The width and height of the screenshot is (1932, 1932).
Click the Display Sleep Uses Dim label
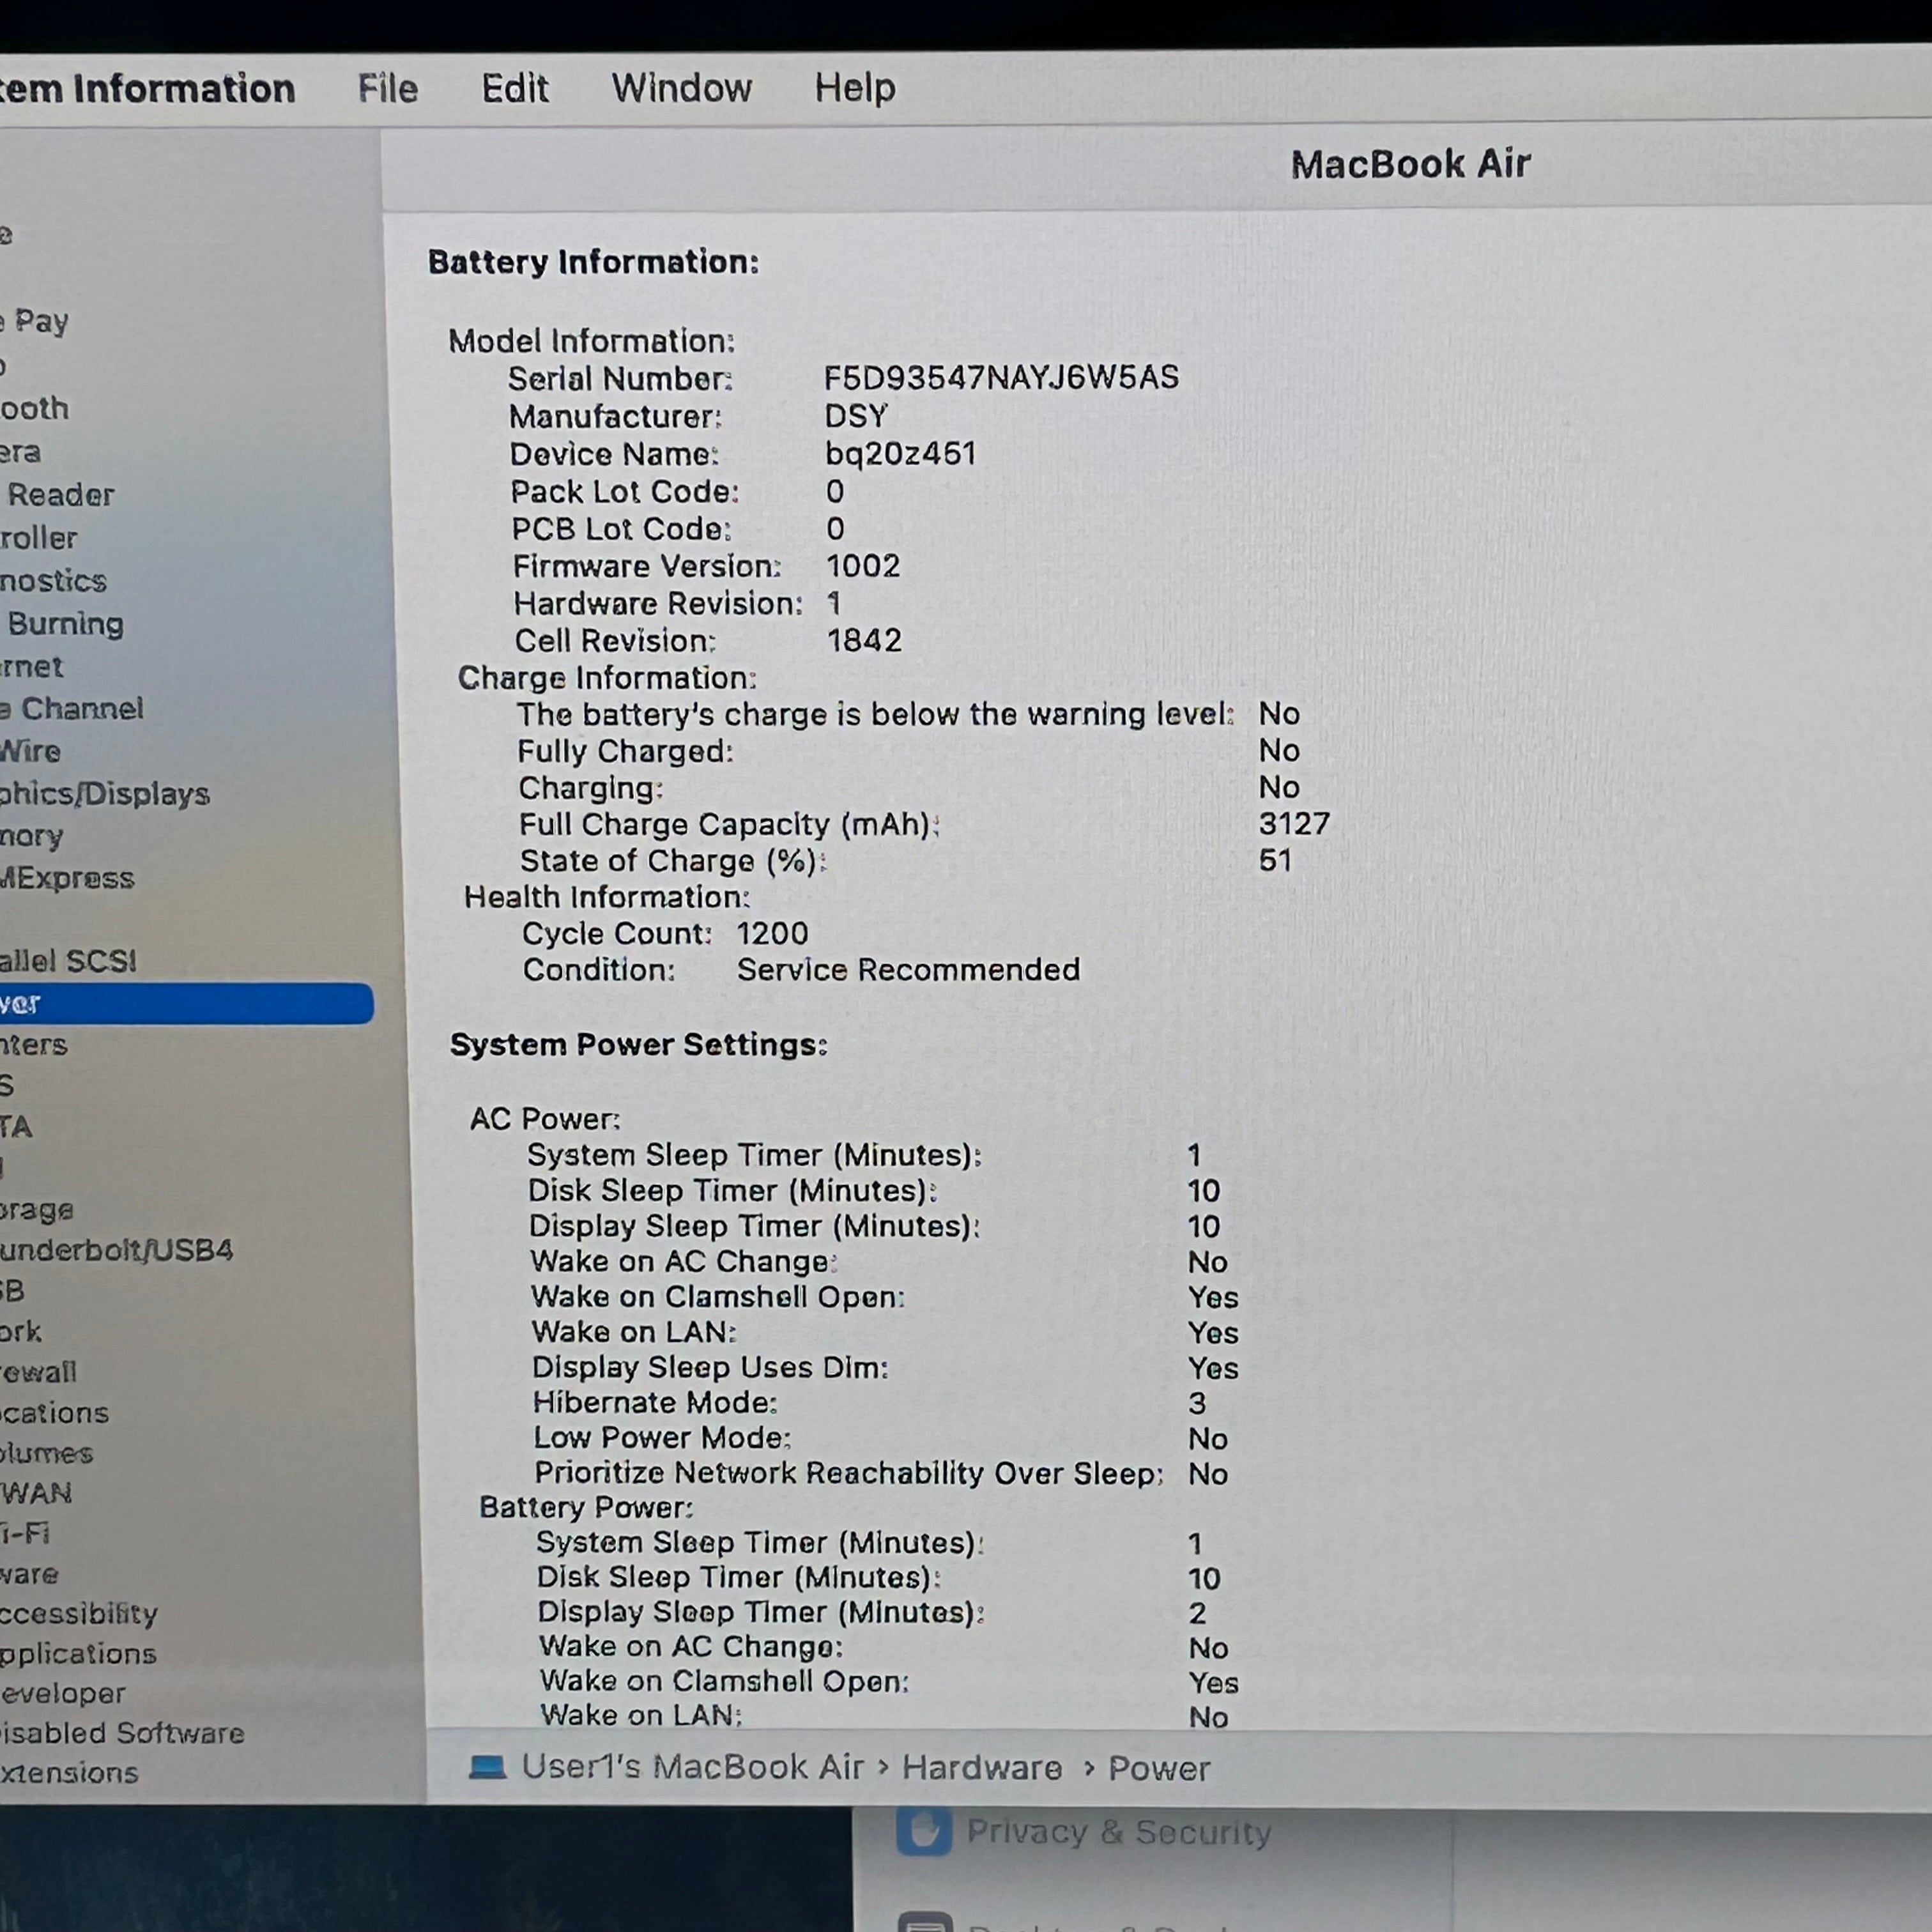click(x=709, y=1367)
